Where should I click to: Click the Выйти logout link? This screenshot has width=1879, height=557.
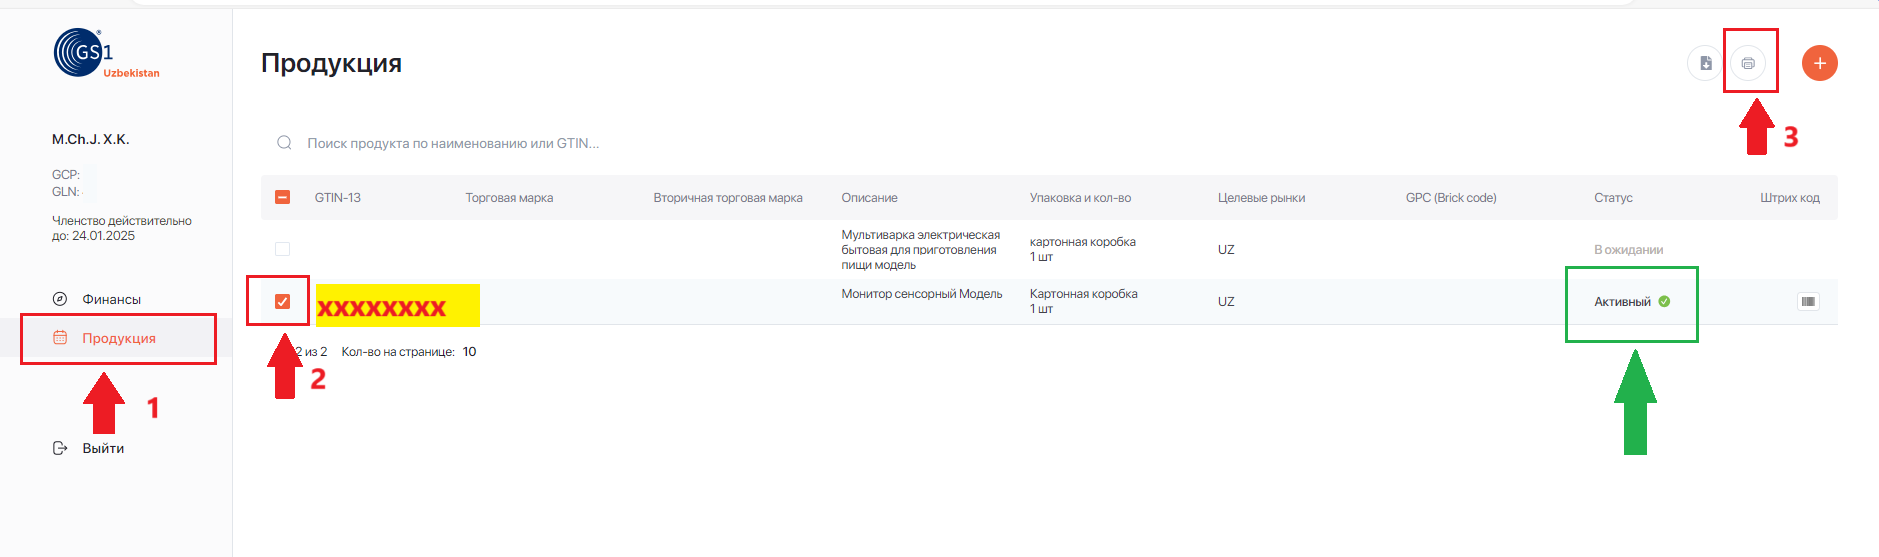(103, 448)
